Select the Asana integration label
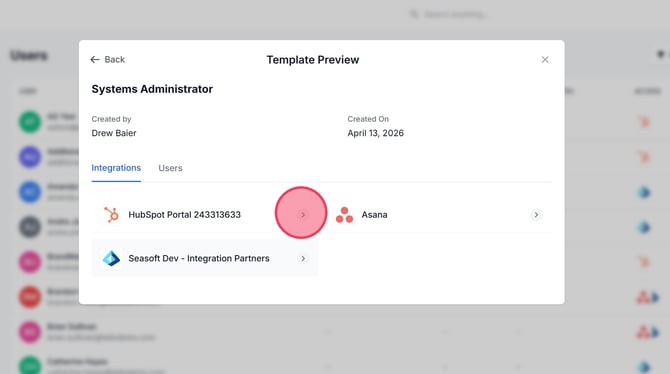The height and width of the screenshot is (374, 670). pyautogui.click(x=374, y=215)
